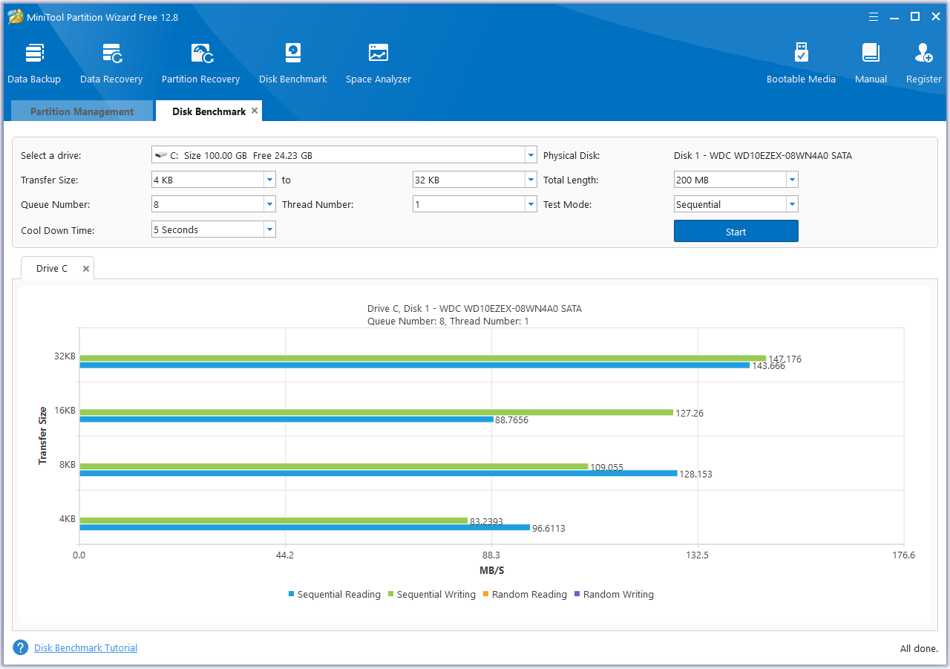Open Space Analyzer
Viewport: 950px width, 669px height.
(378, 63)
